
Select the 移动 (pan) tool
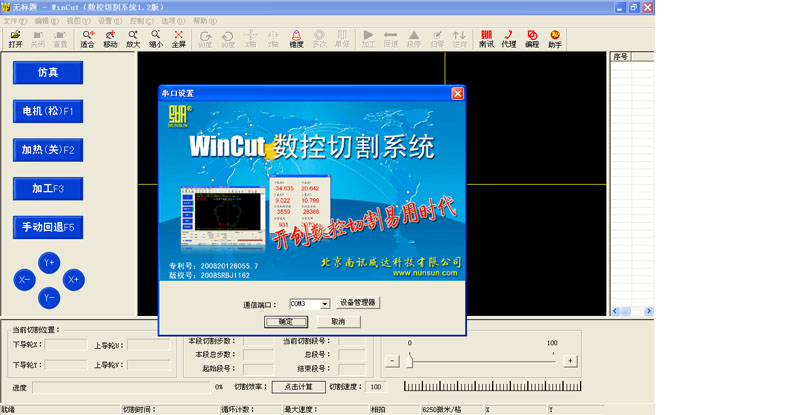click(x=110, y=39)
